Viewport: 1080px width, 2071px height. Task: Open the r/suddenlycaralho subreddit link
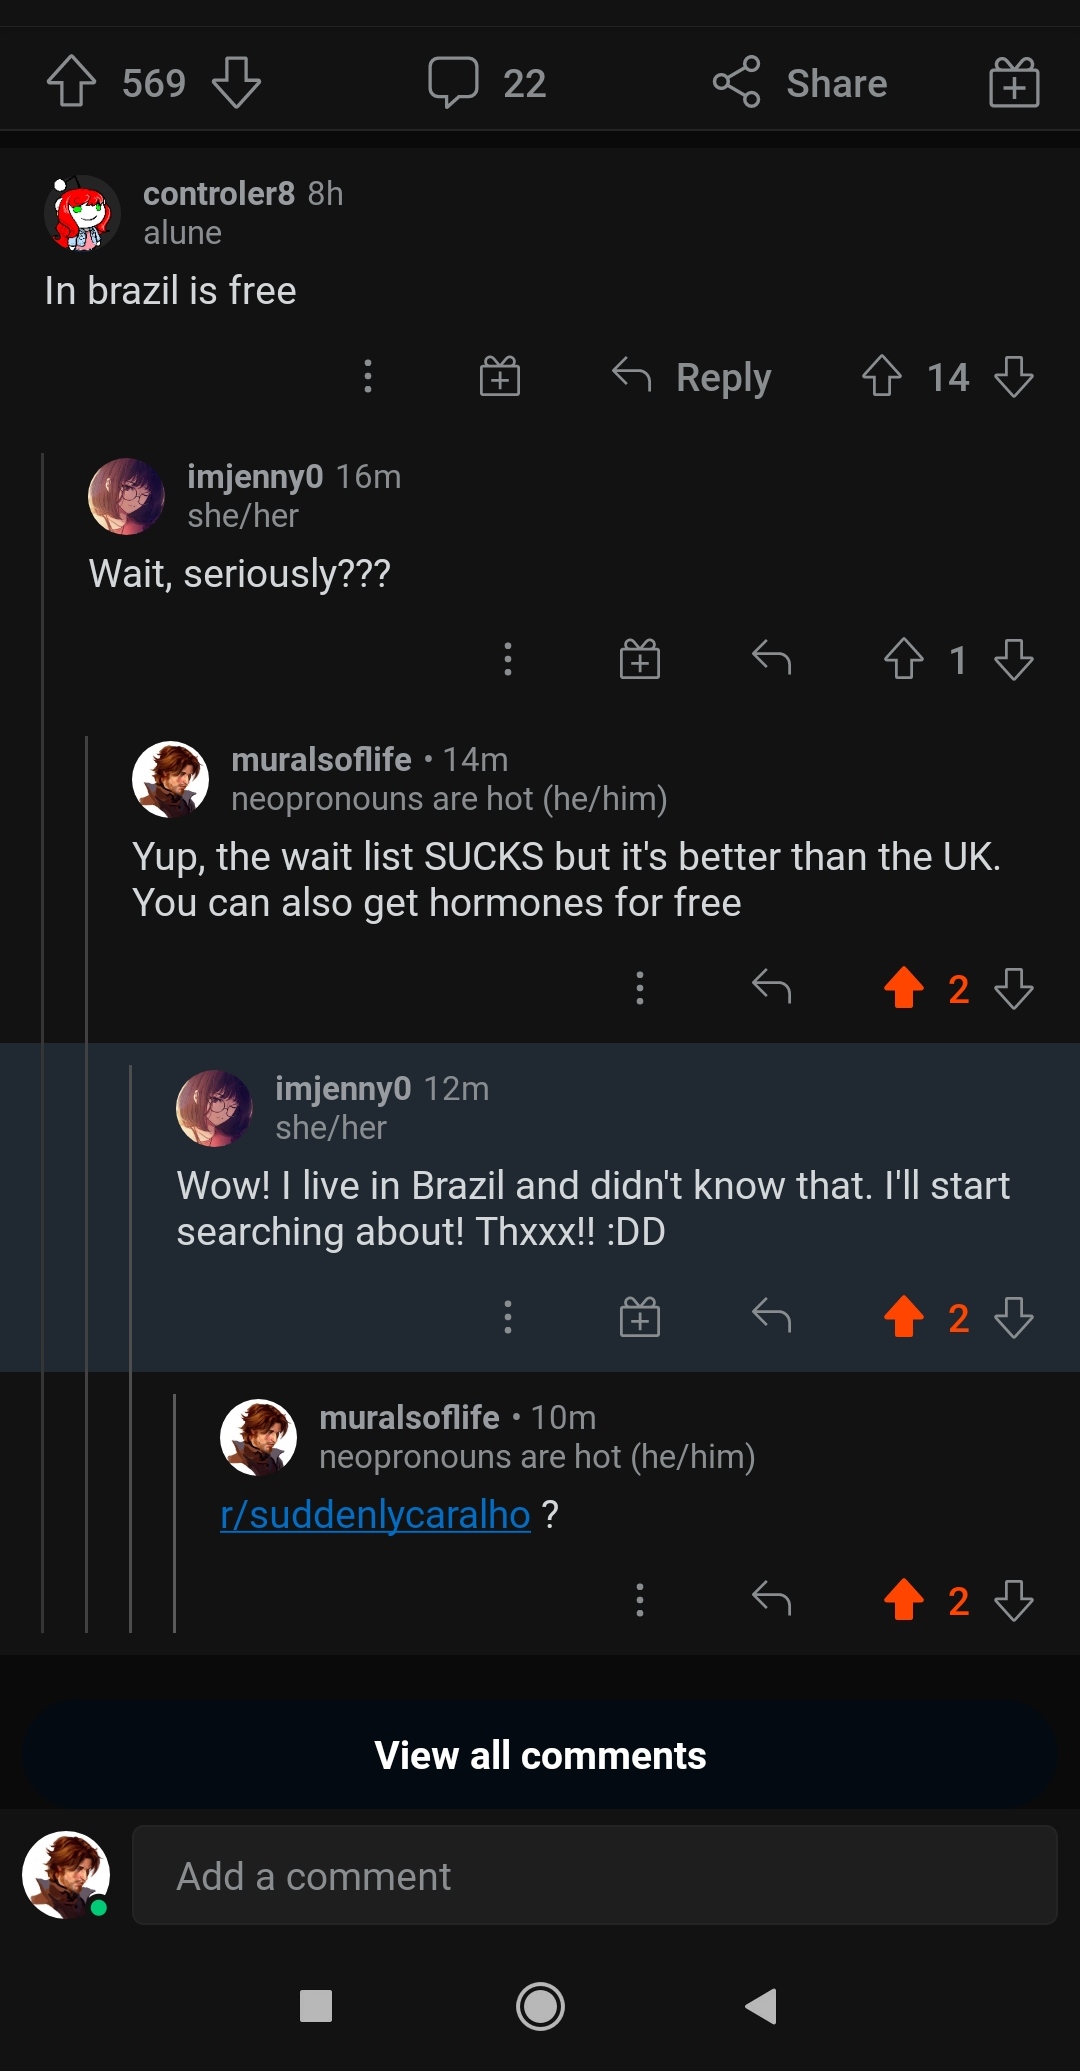[375, 1515]
